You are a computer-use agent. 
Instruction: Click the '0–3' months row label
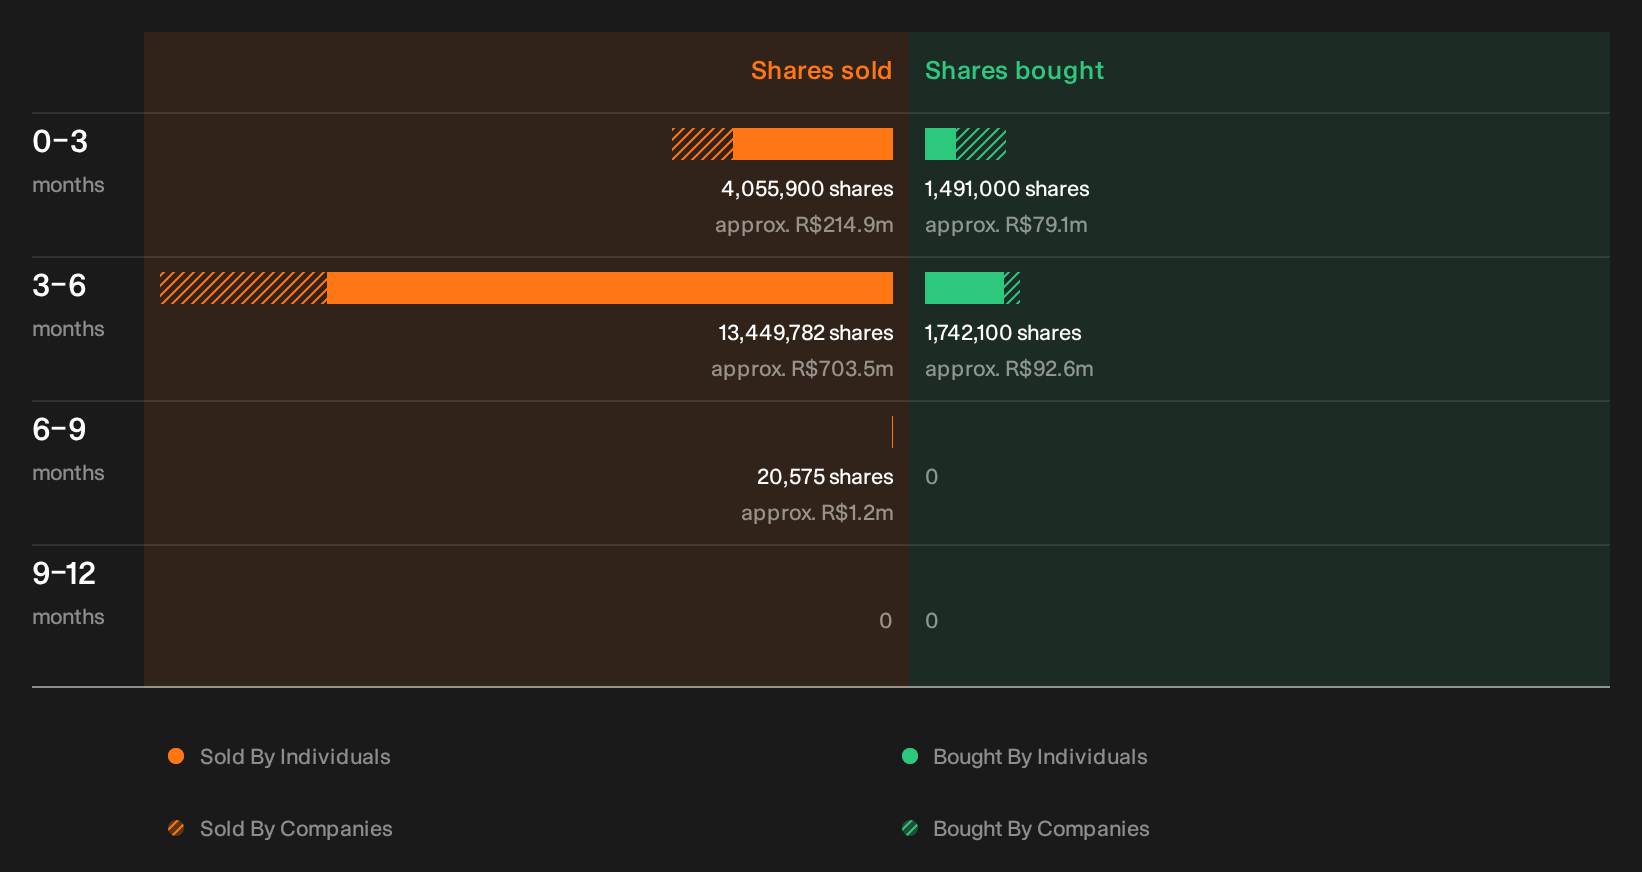click(x=60, y=142)
